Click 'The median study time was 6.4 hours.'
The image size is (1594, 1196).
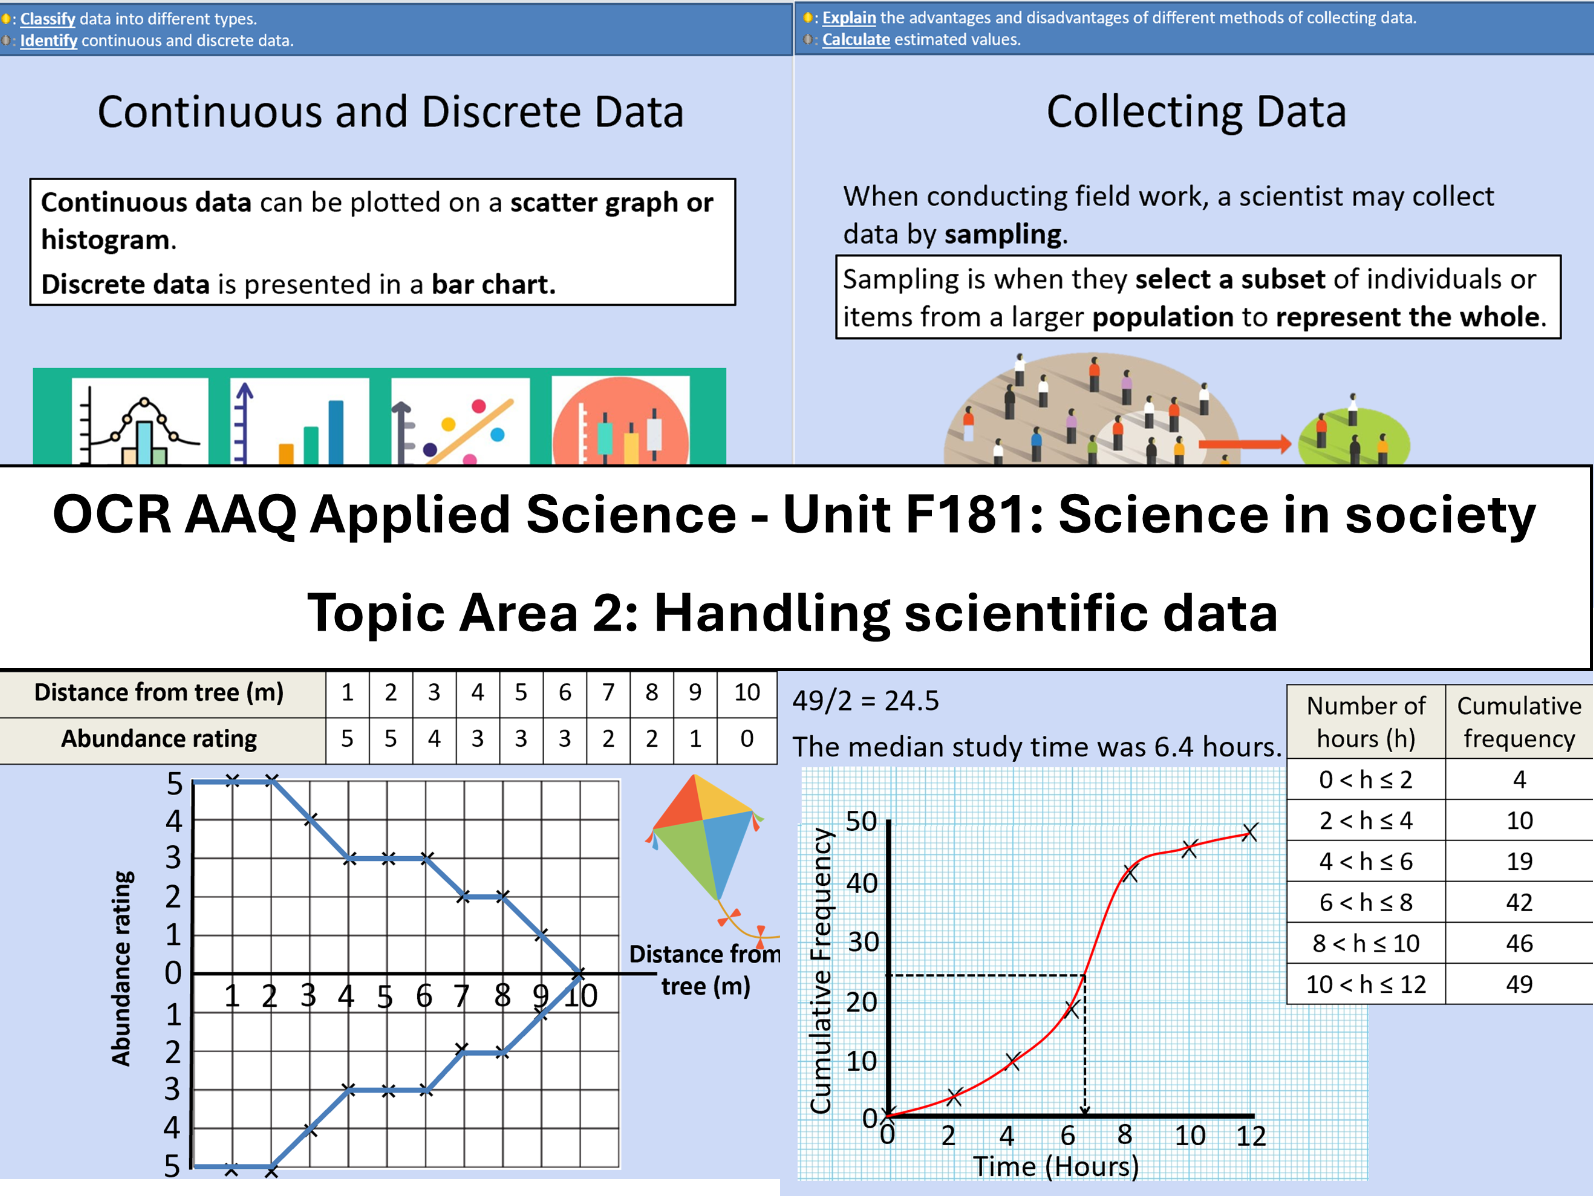tap(1036, 747)
